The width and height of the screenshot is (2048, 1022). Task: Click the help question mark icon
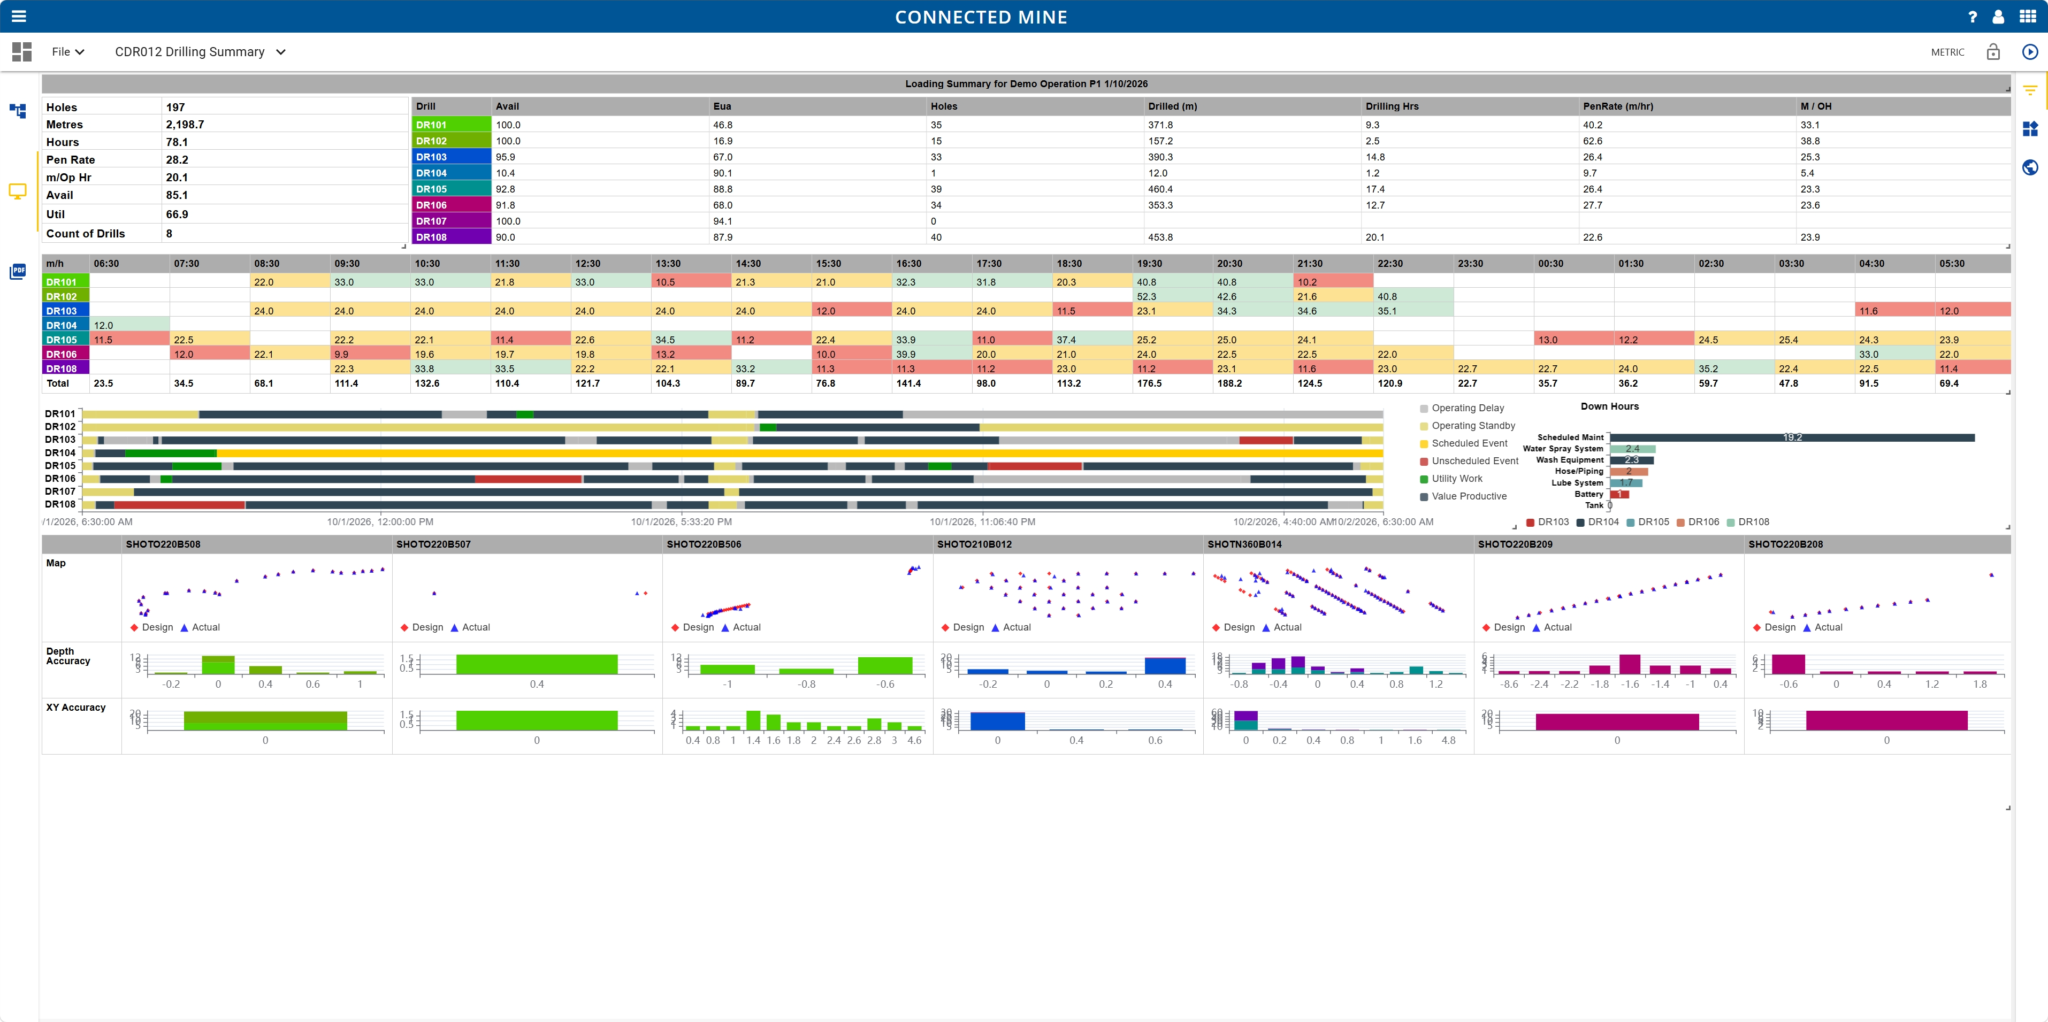tap(1972, 17)
